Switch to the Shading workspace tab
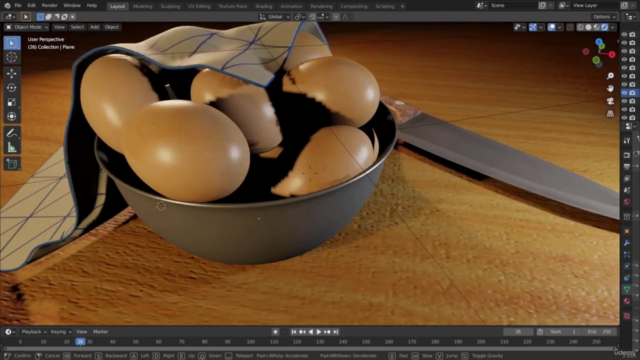The width and height of the screenshot is (640, 360). point(263,6)
